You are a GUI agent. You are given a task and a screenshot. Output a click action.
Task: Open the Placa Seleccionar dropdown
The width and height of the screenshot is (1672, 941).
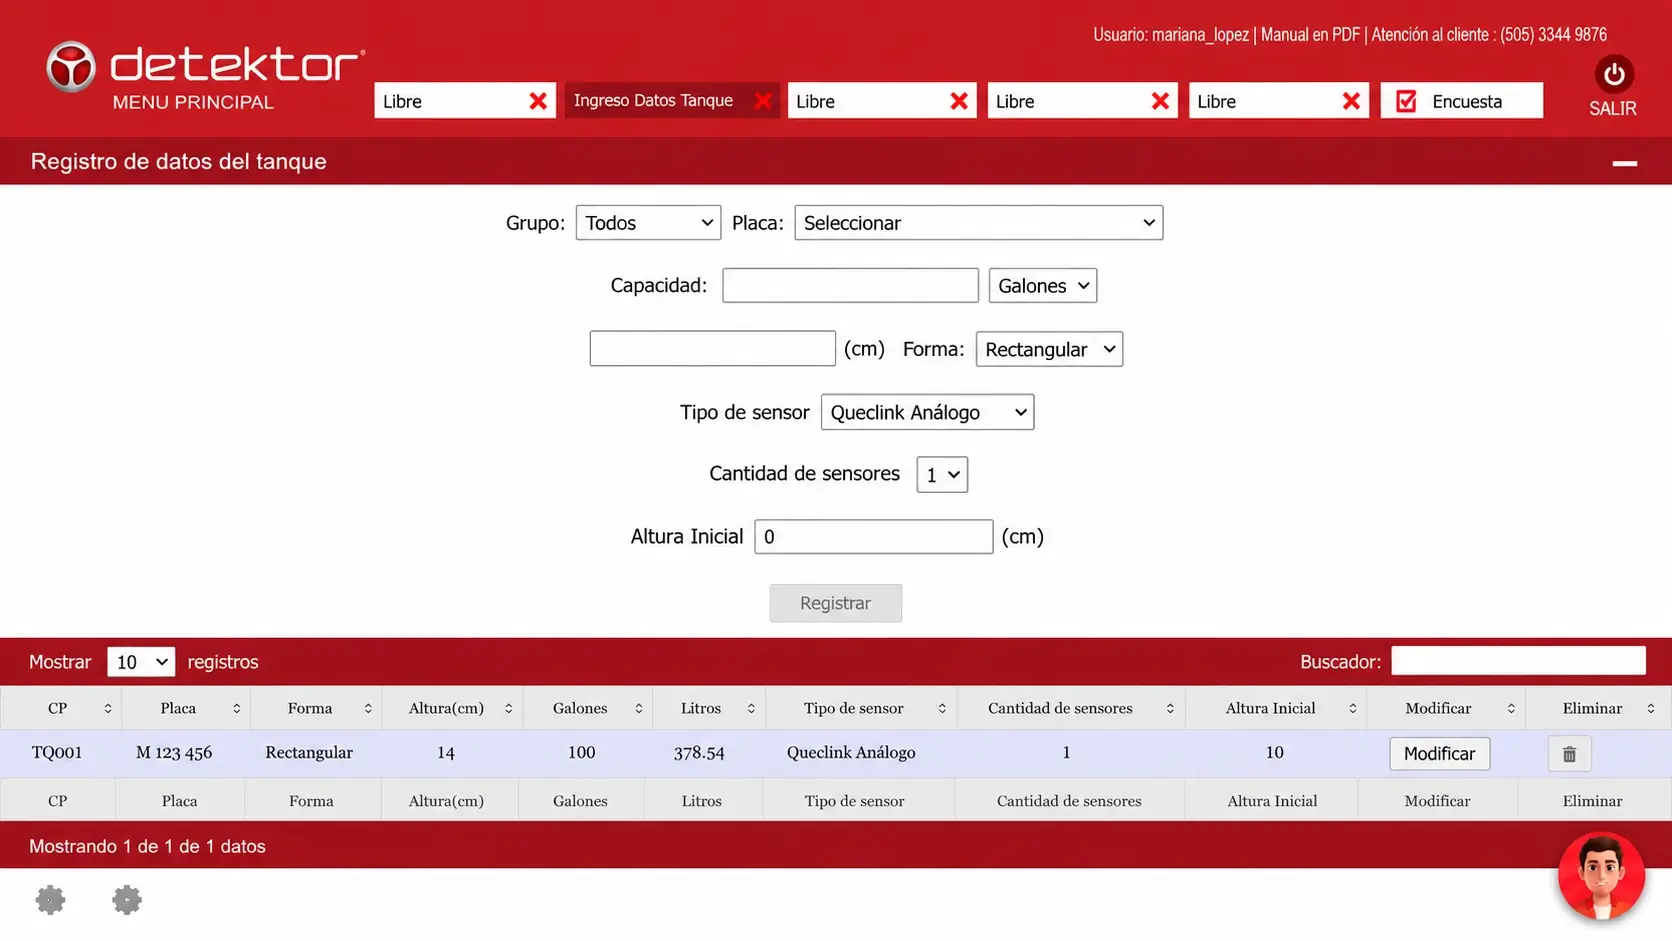978,223
